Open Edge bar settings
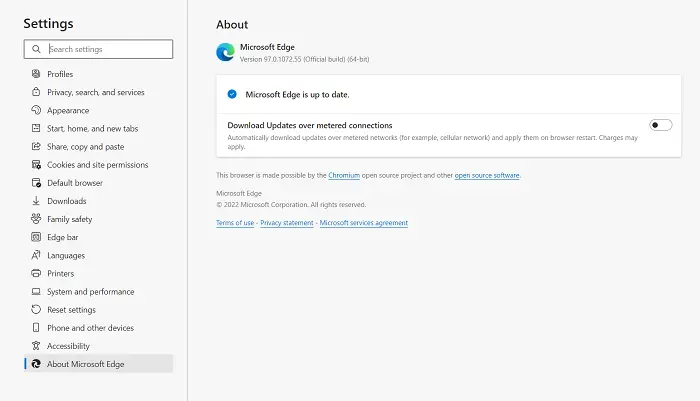Image resolution: width=700 pixels, height=401 pixels. [x=98, y=237]
